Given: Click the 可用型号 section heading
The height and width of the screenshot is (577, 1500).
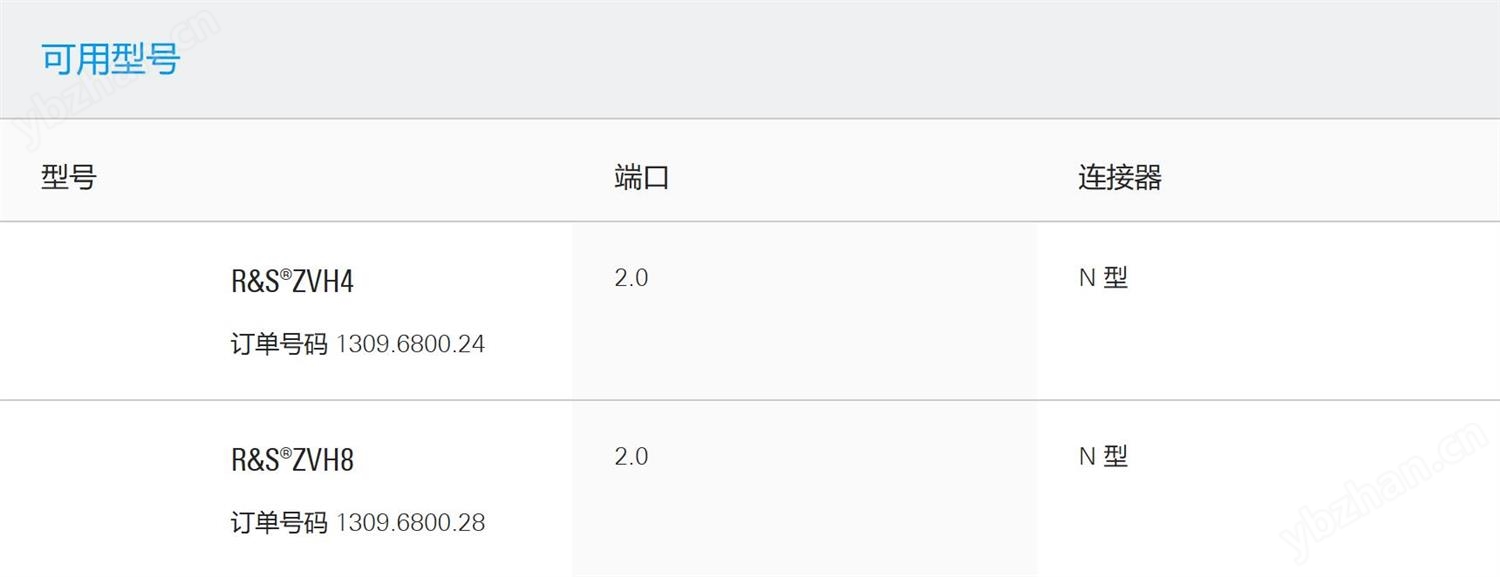Looking at the screenshot, I should [110, 59].
